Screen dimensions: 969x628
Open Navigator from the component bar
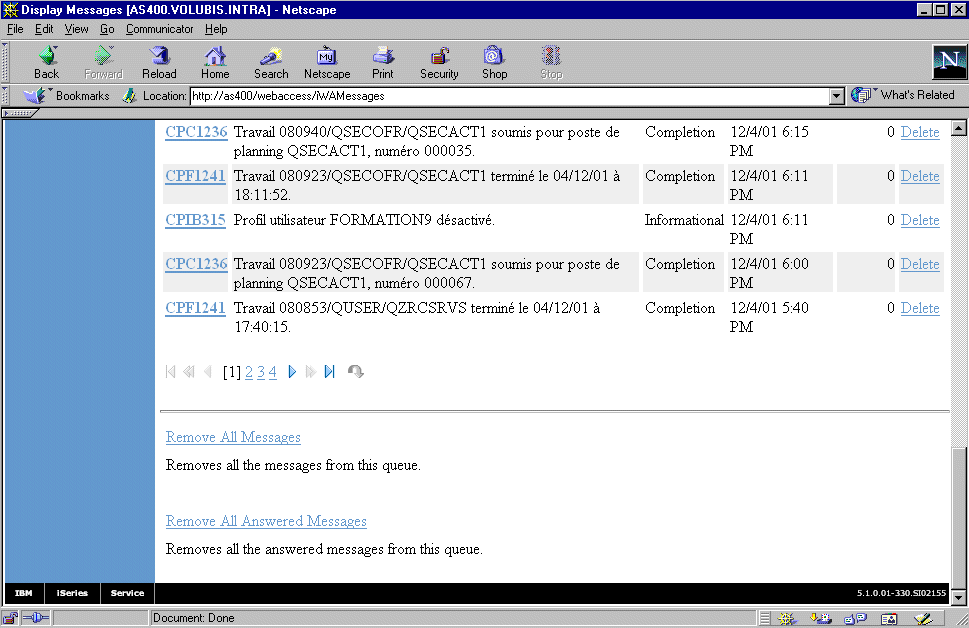tap(786, 618)
